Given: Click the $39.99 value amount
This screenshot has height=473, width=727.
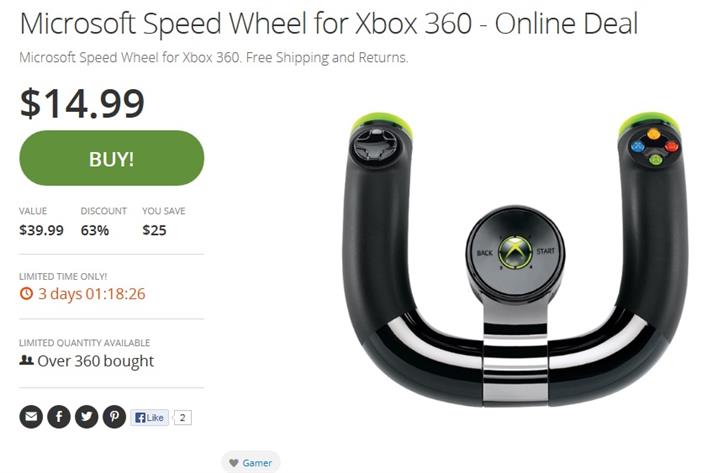Looking at the screenshot, I should 41,230.
